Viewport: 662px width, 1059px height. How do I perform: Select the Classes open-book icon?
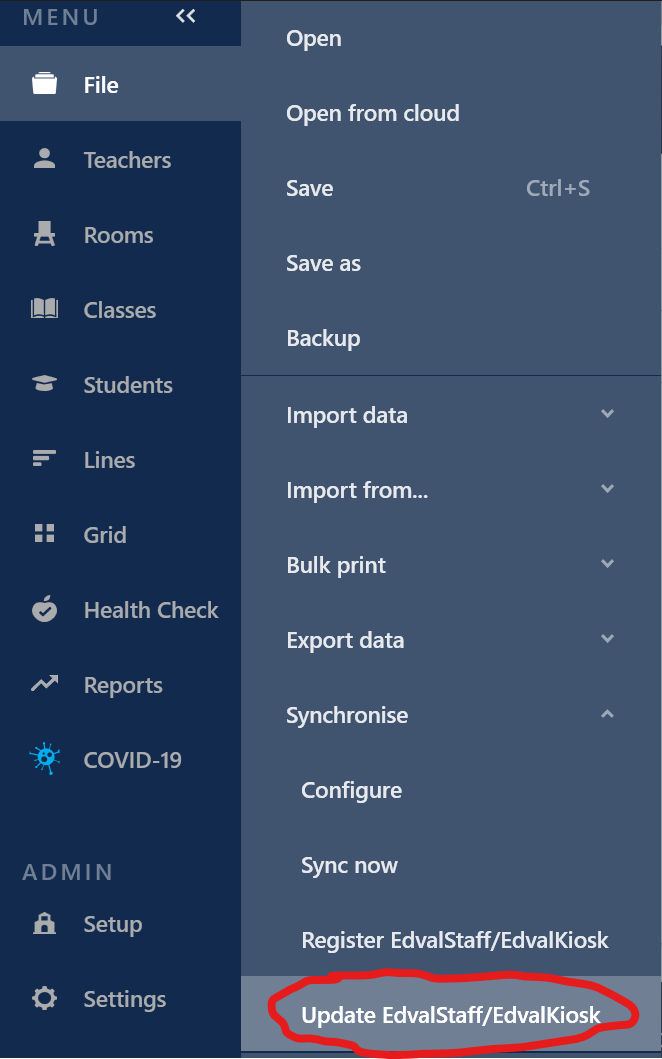point(44,310)
